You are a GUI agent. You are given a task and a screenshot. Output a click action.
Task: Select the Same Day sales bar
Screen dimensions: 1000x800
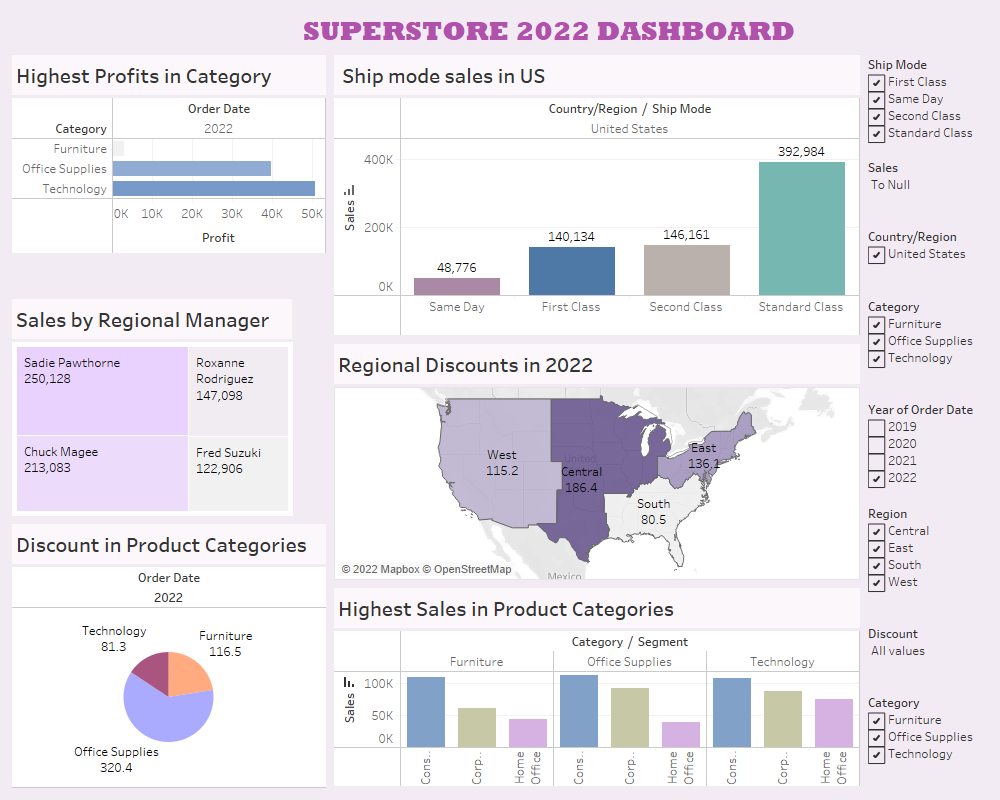[457, 286]
